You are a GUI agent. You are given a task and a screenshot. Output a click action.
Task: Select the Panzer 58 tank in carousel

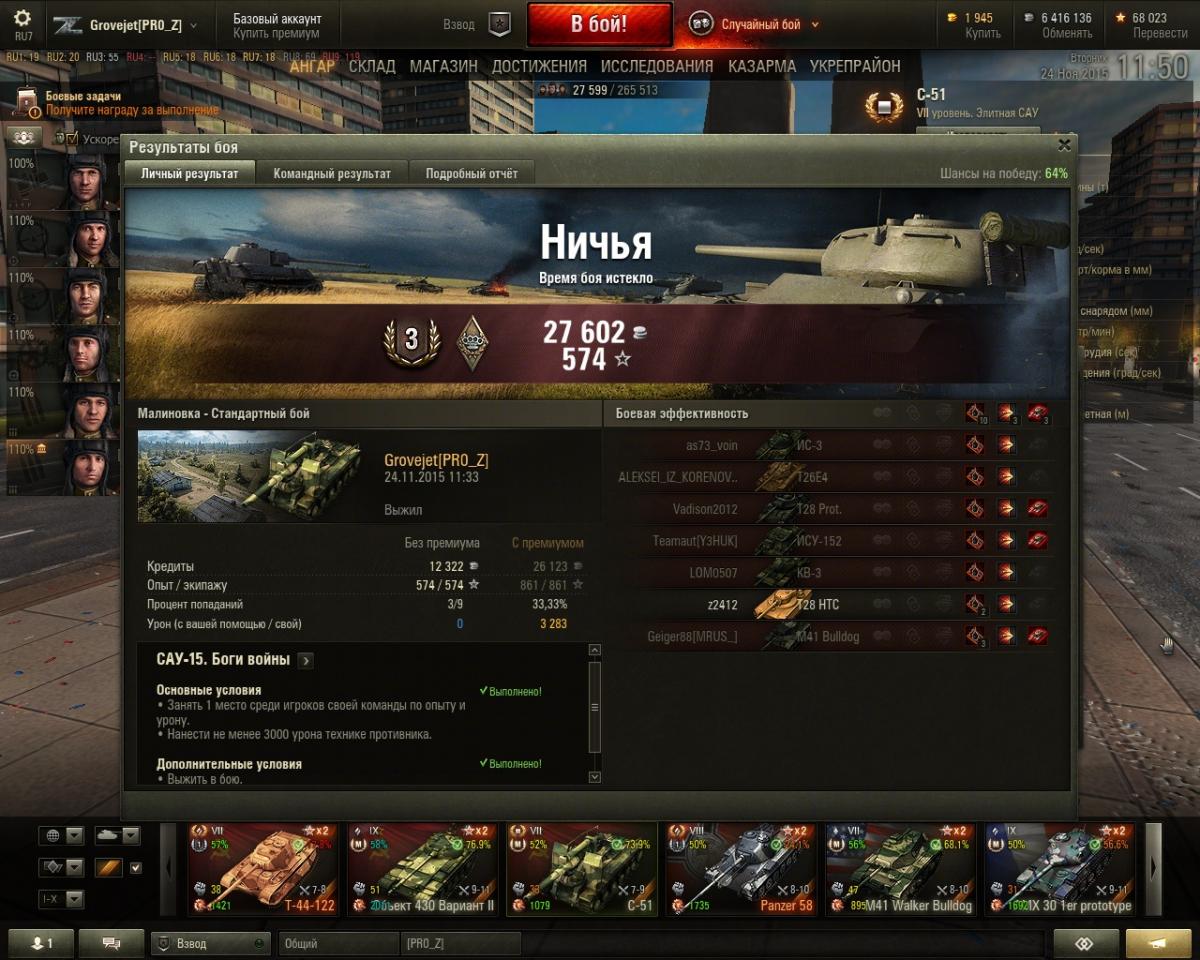click(x=742, y=868)
